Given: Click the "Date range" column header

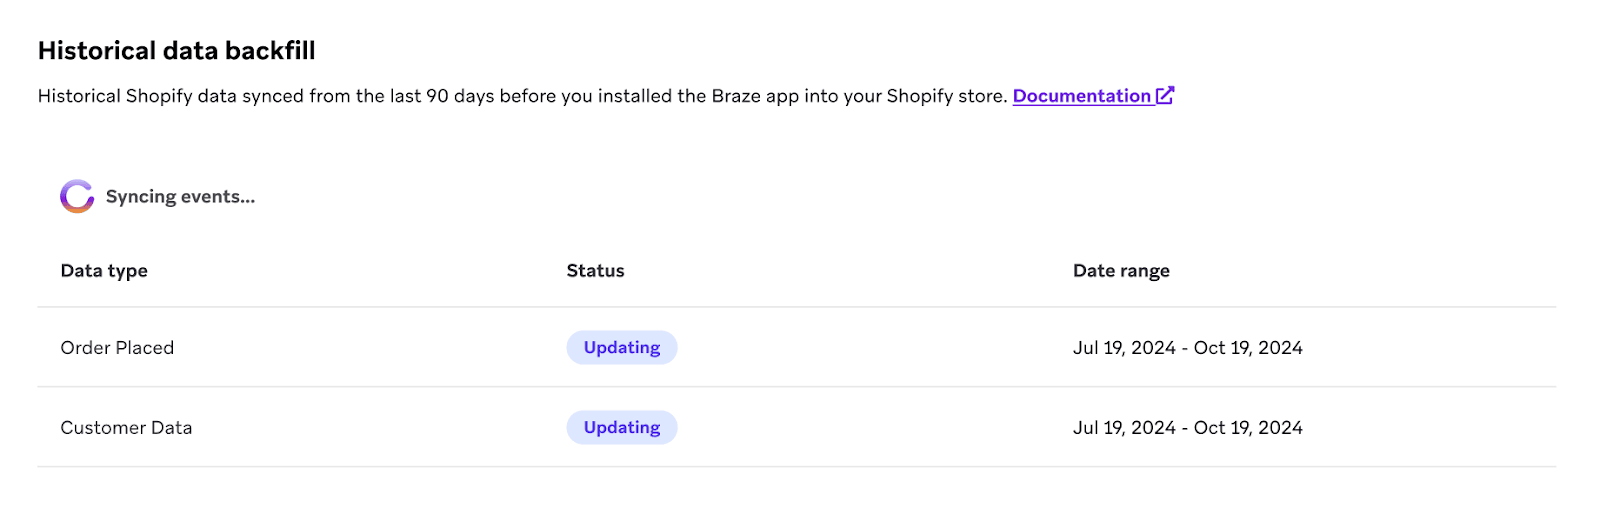Looking at the screenshot, I should tap(1121, 271).
